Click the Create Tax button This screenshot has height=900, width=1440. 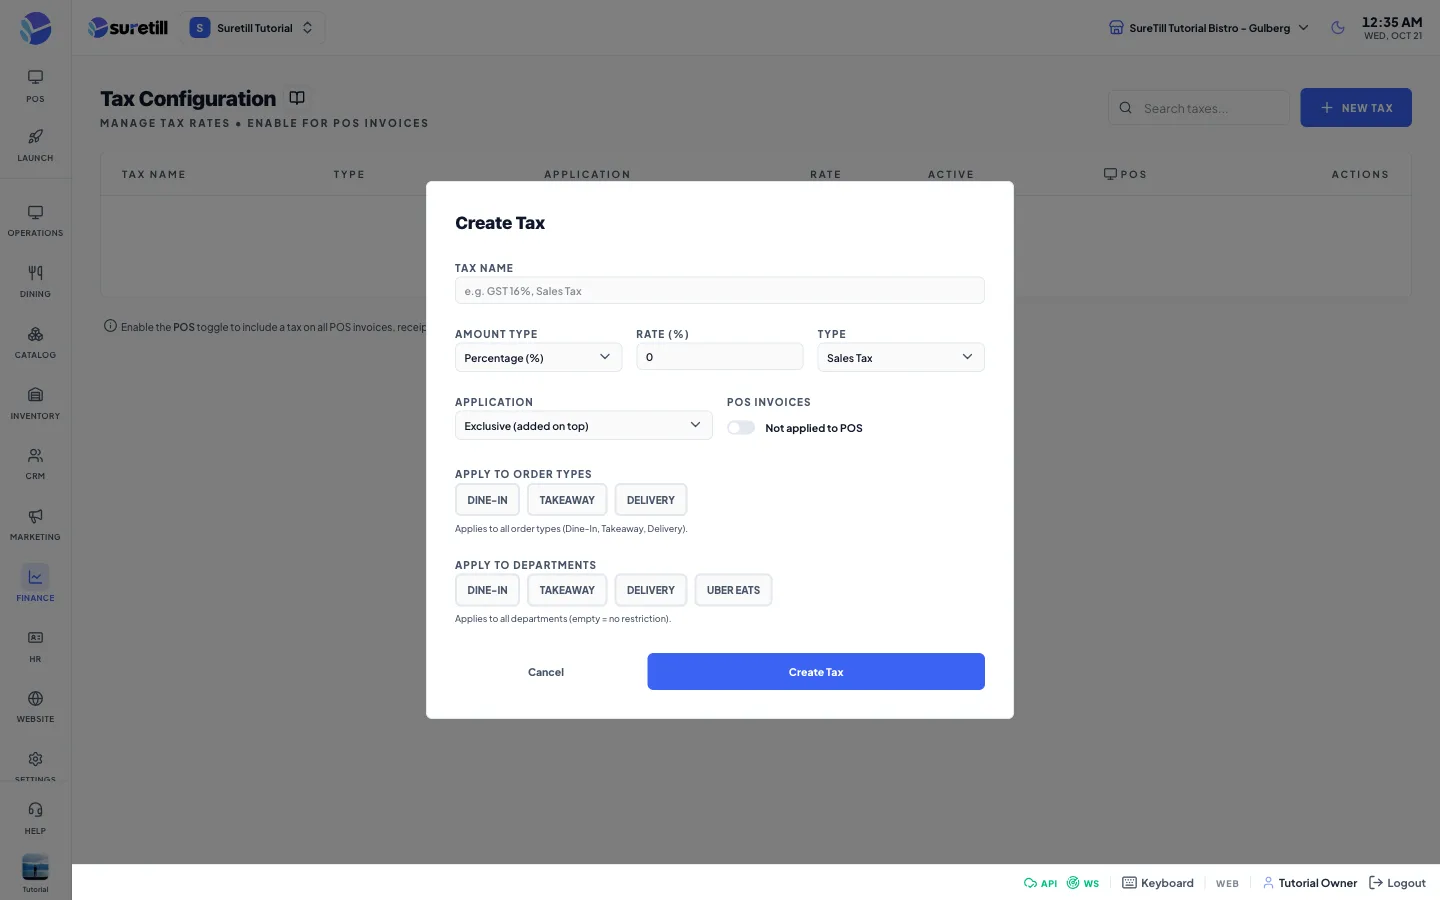(816, 672)
